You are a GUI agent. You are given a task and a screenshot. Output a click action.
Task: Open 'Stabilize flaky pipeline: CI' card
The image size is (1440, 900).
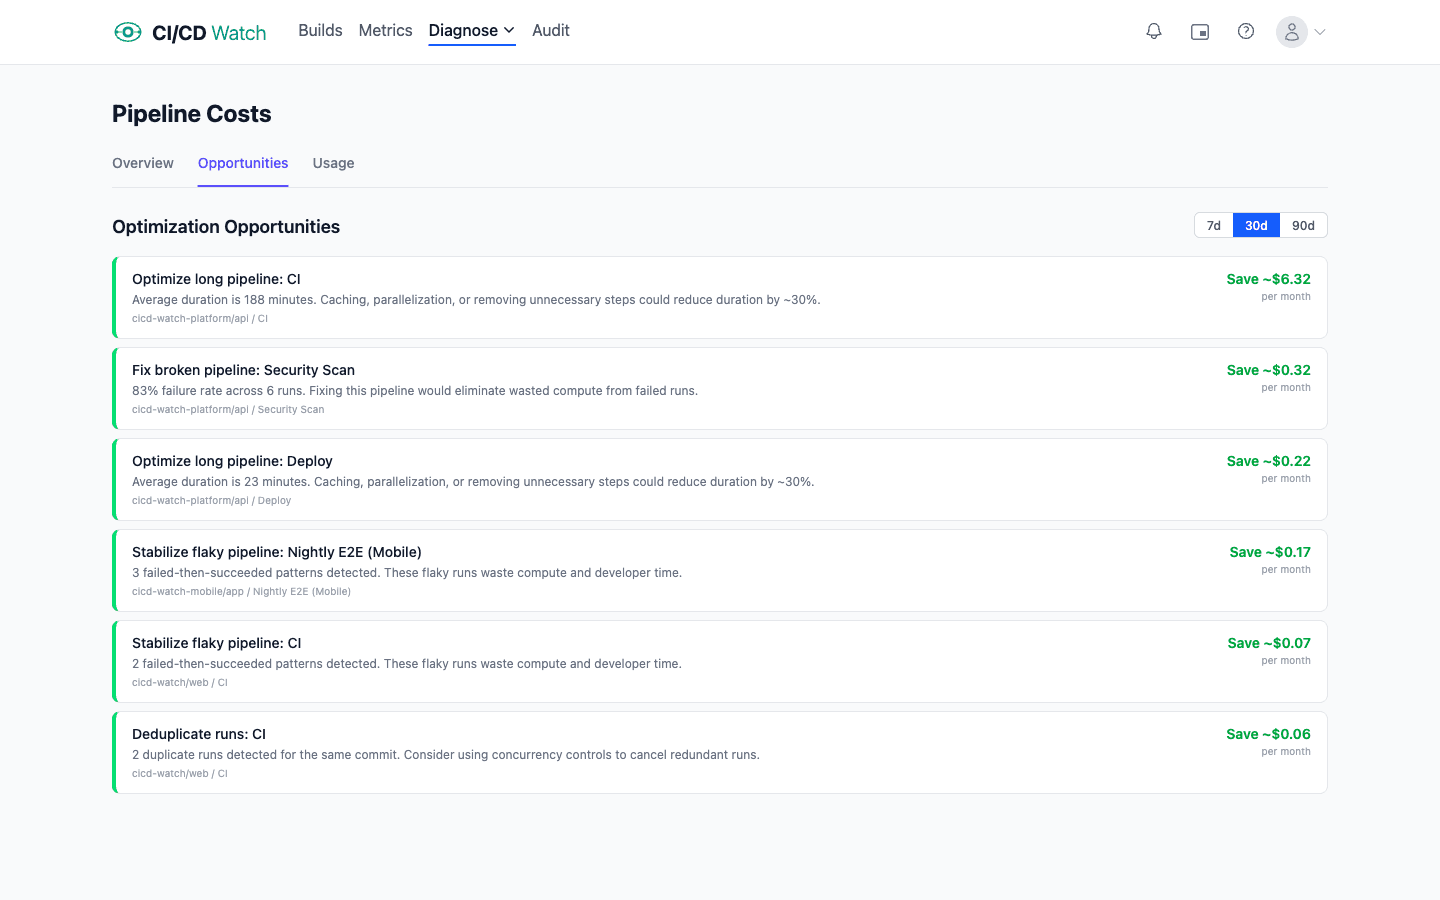[720, 661]
